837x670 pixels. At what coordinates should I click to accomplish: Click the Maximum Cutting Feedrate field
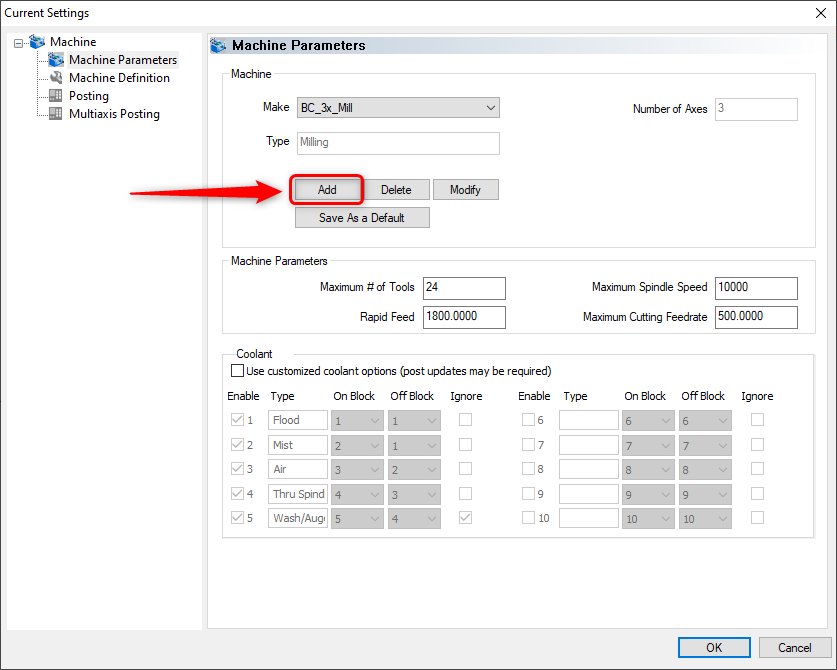pos(756,317)
